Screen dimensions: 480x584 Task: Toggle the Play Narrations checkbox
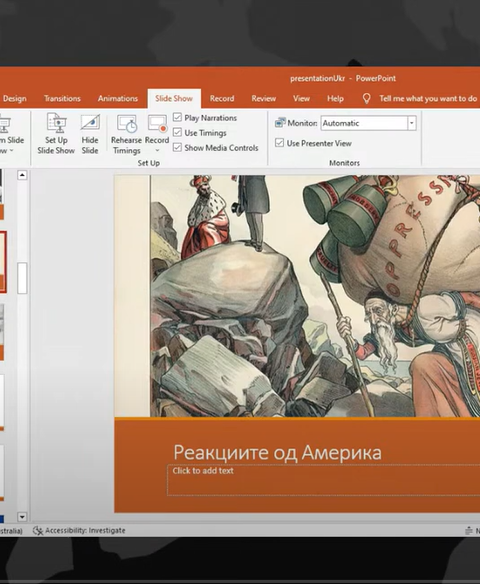177,118
